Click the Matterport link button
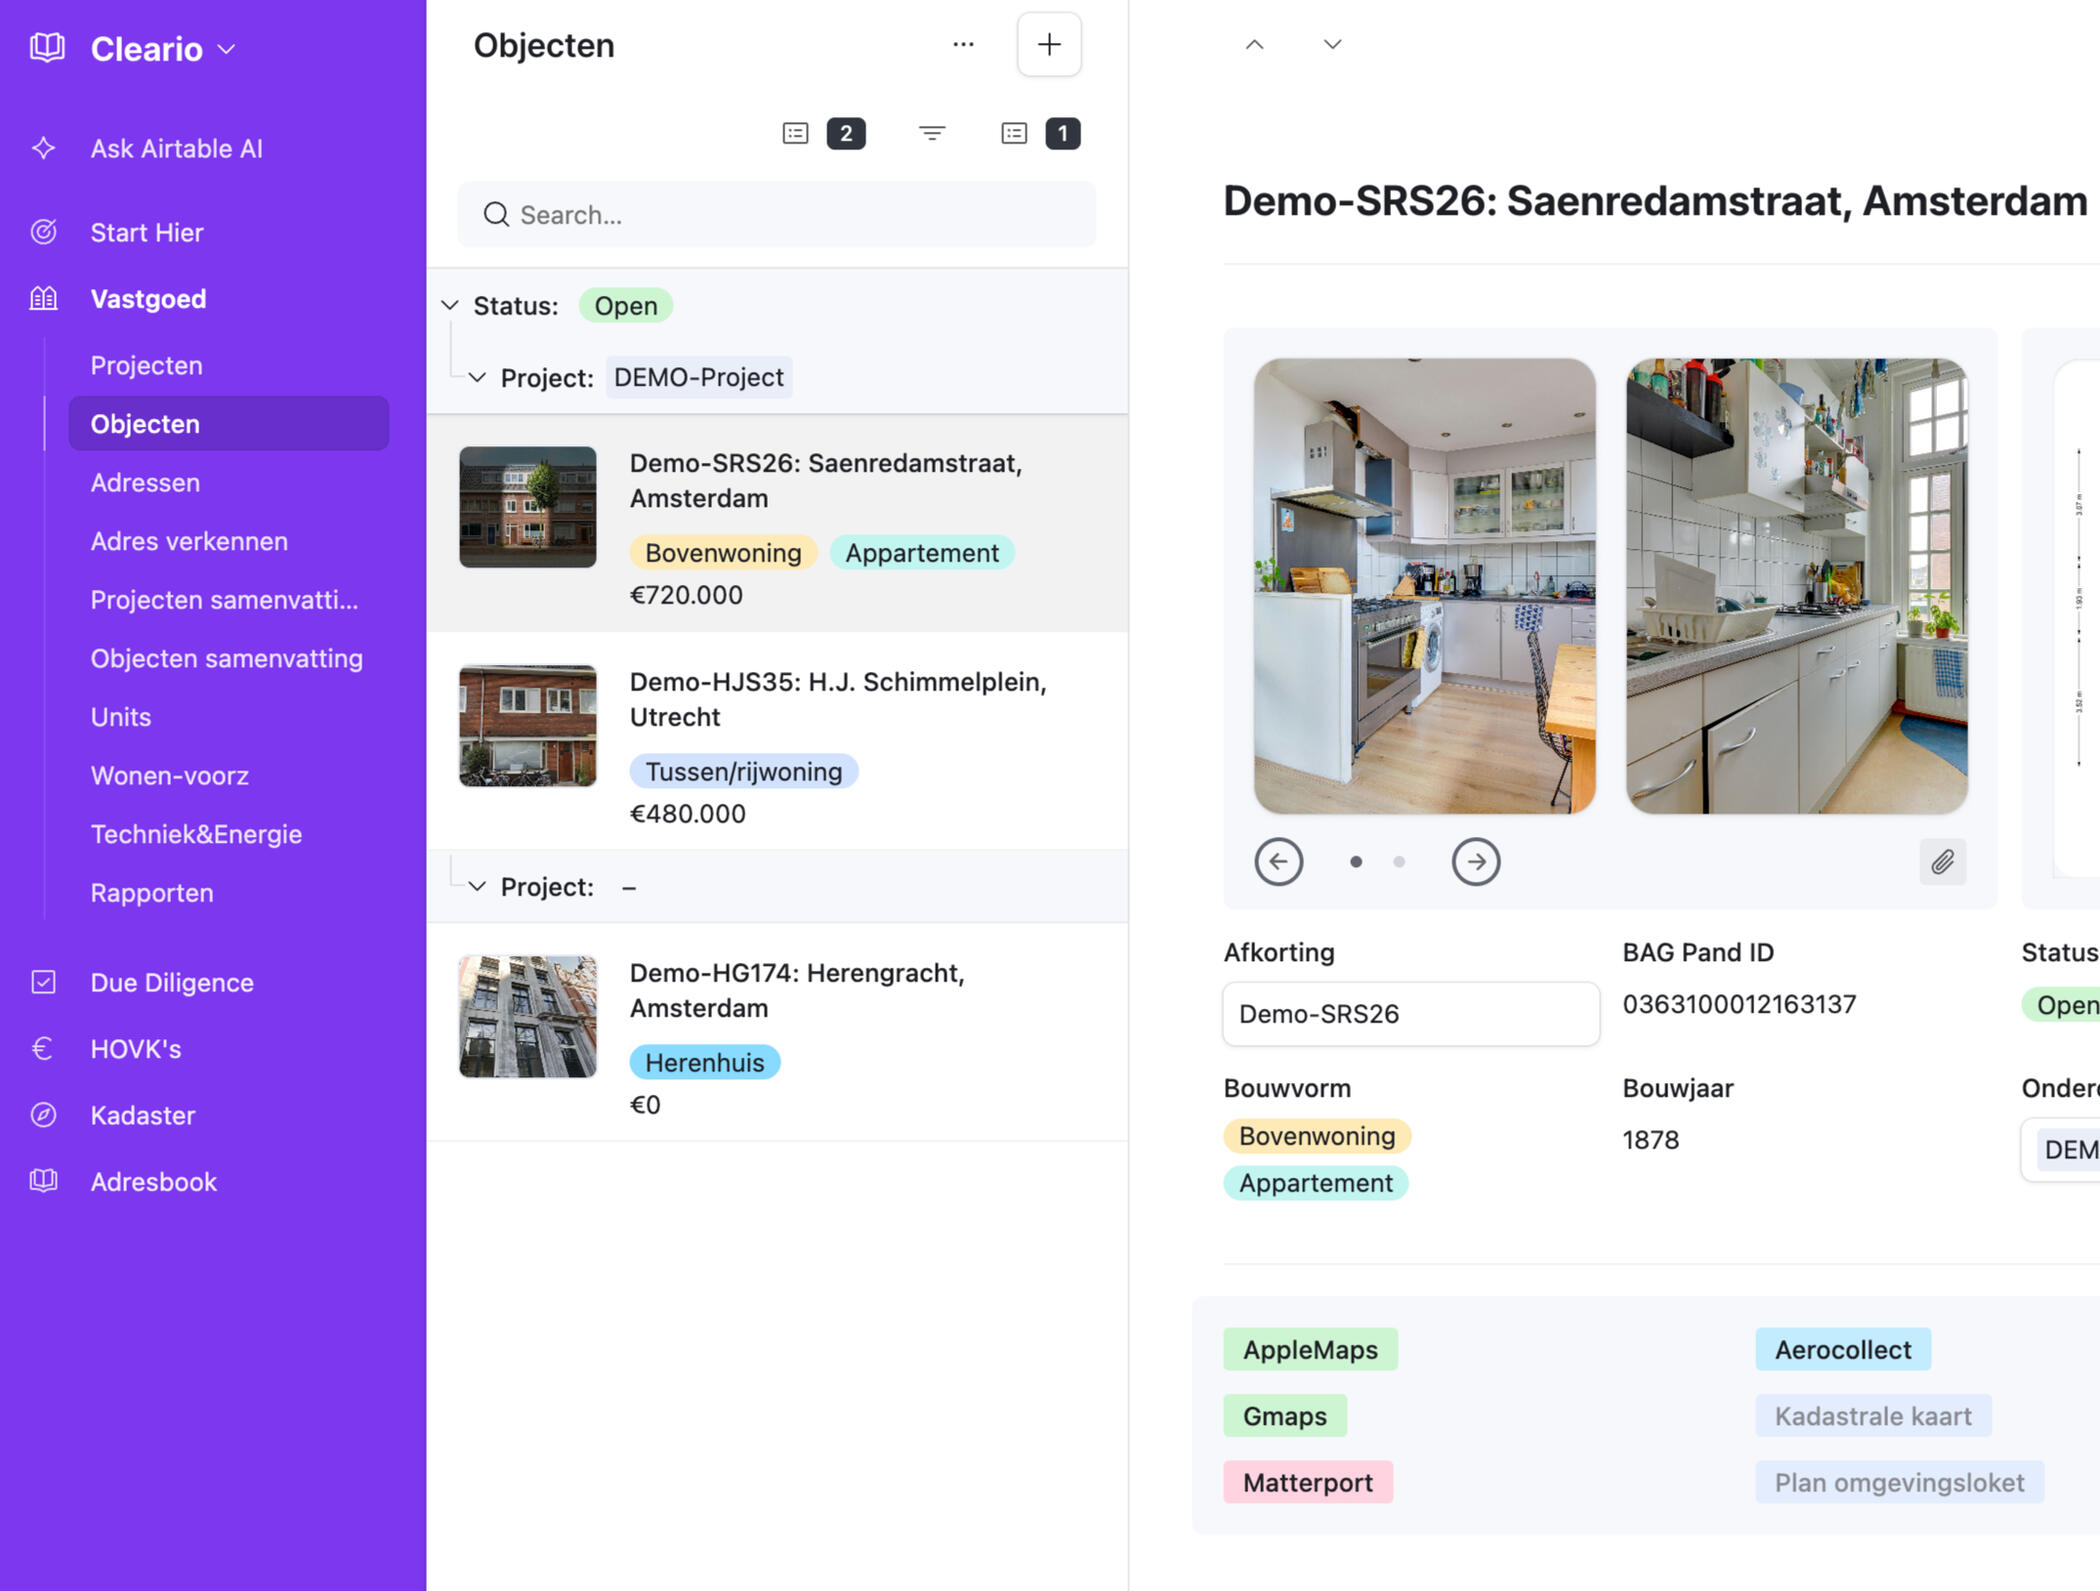The width and height of the screenshot is (2100, 1591). [1307, 1482]
